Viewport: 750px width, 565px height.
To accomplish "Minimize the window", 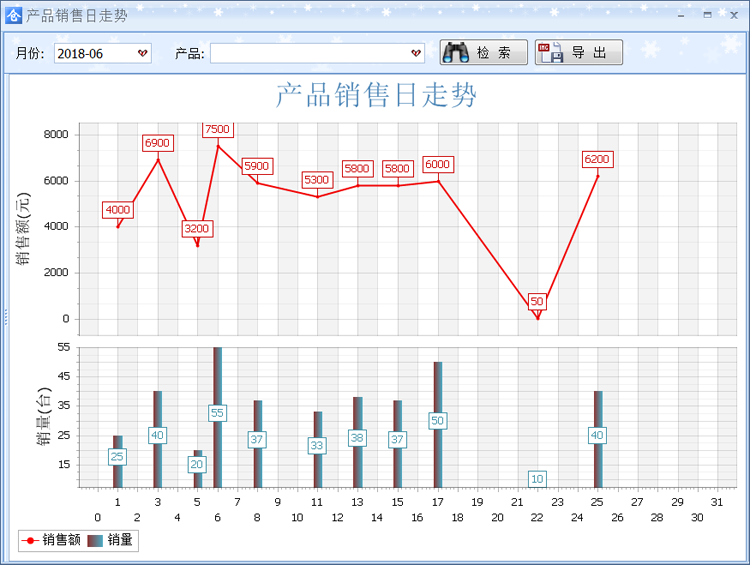I will (x=681, y=15).
